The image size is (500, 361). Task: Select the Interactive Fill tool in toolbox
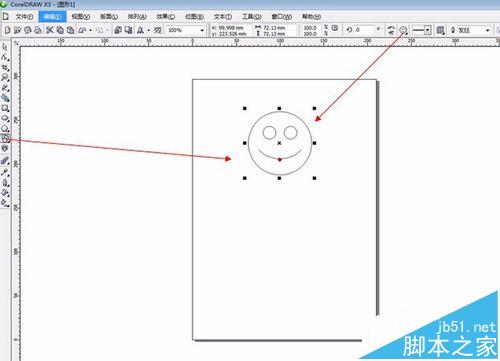(5, 202)
